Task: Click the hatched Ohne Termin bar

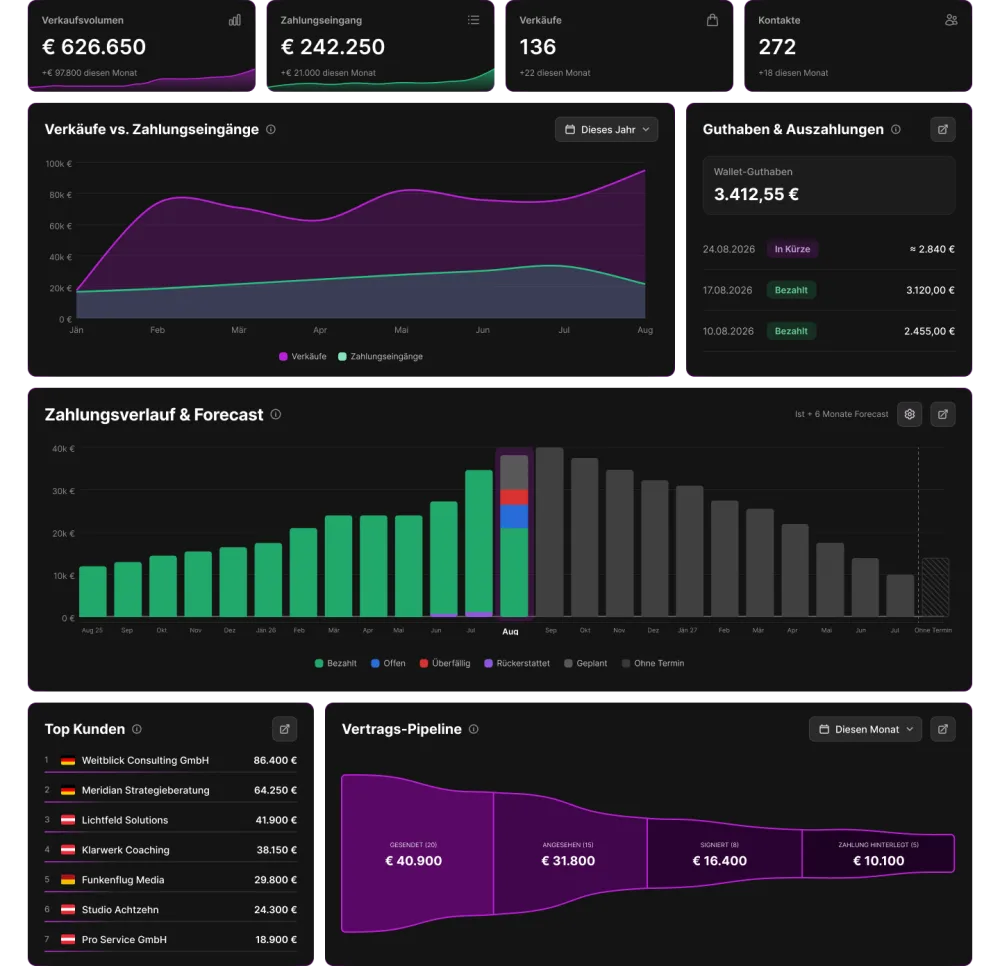Action: coord(936,587)
